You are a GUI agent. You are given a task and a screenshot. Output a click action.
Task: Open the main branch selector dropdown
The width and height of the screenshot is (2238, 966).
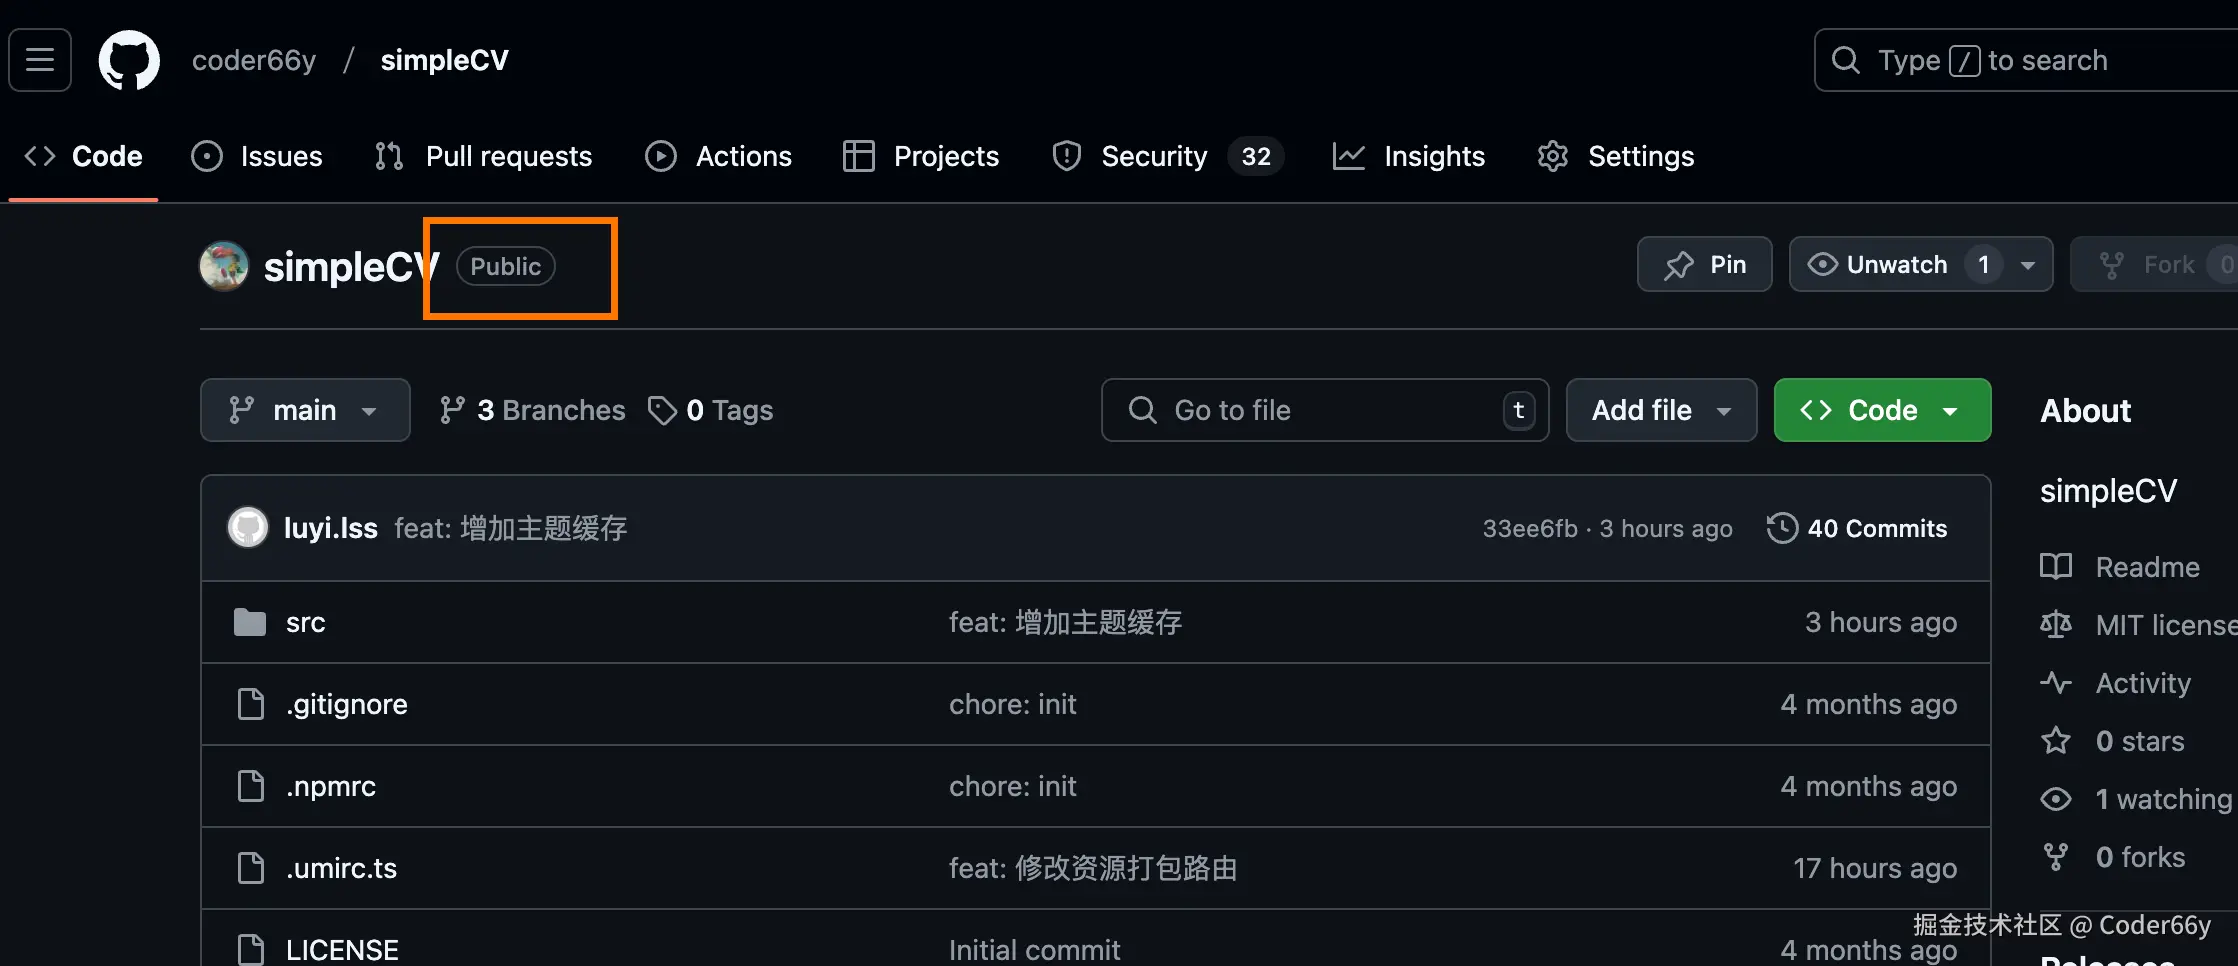pos(305,410)
